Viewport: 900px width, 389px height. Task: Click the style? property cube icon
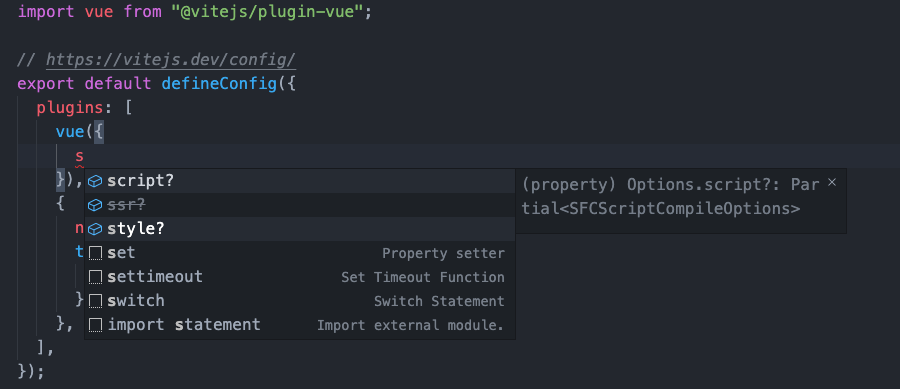click(x=95, y=229)
